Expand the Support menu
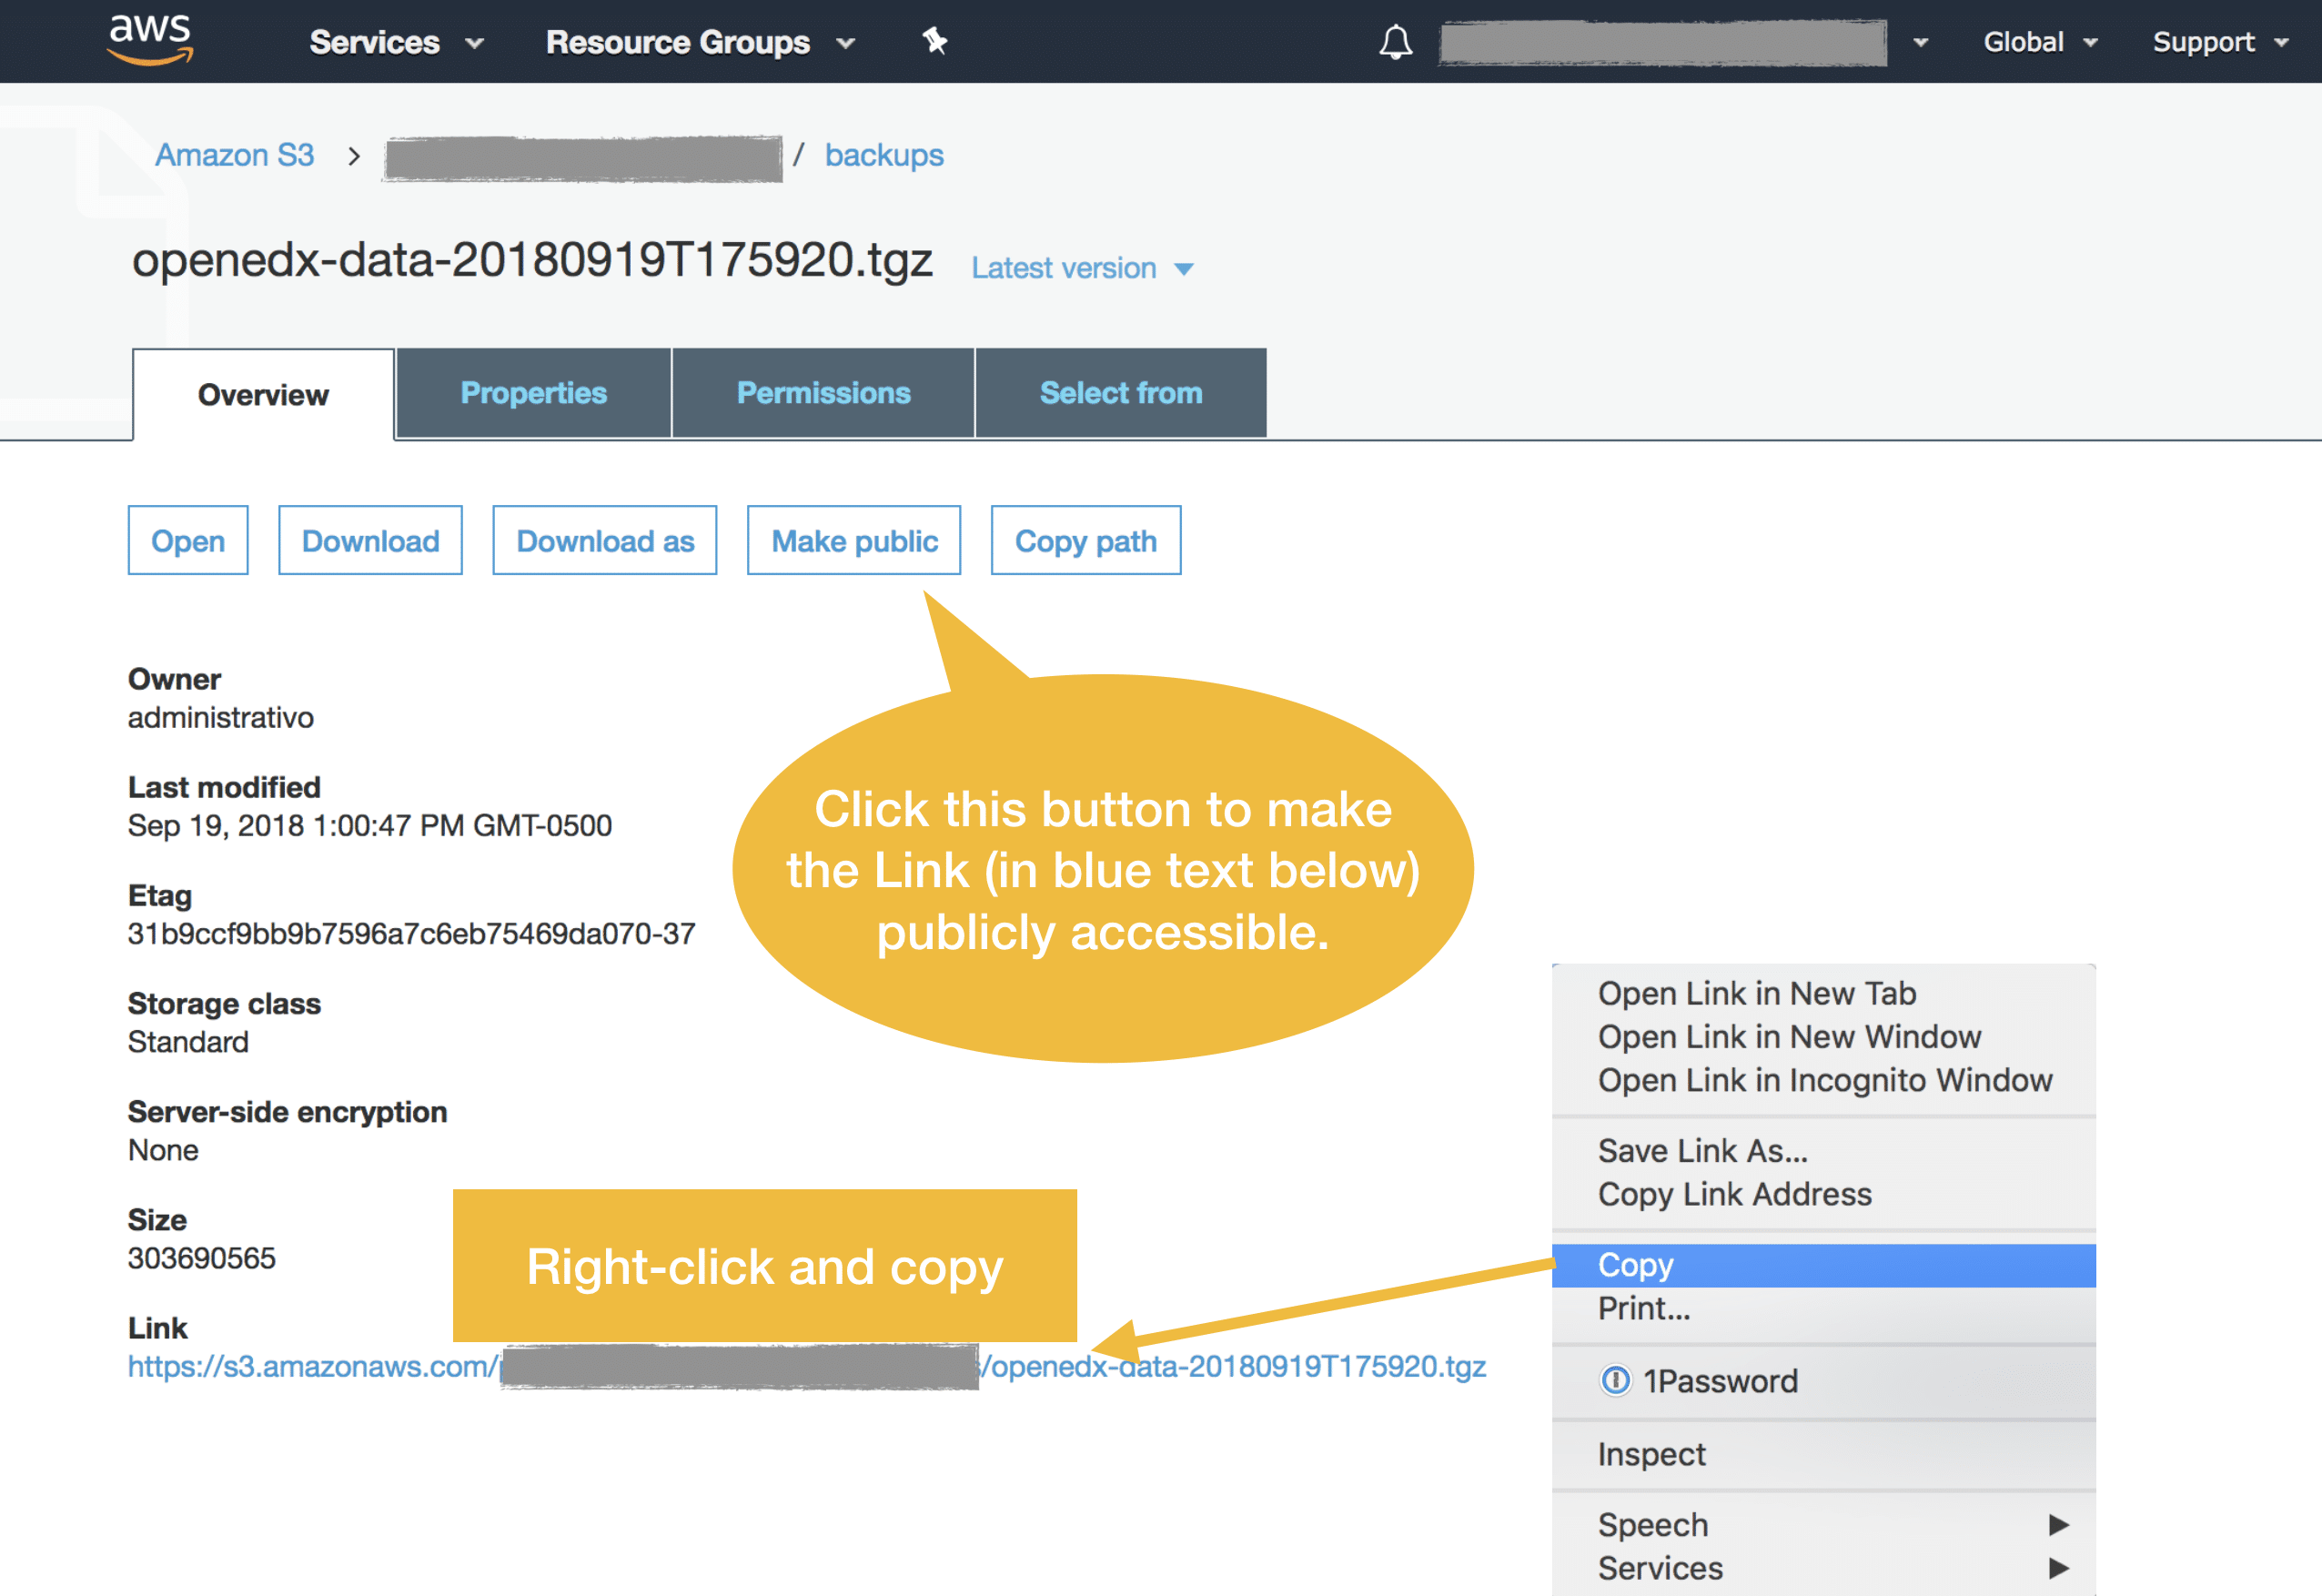 click(x=2220, y=42)
